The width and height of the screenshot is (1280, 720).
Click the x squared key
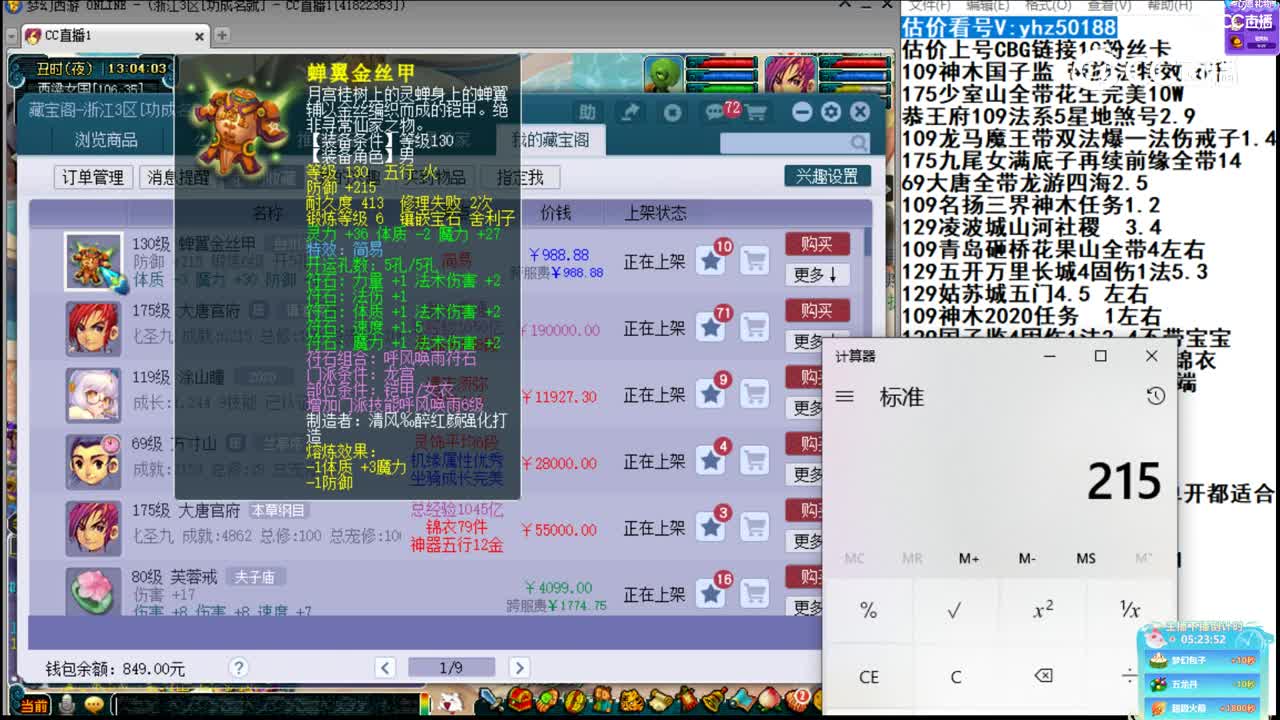(1042, 610)
